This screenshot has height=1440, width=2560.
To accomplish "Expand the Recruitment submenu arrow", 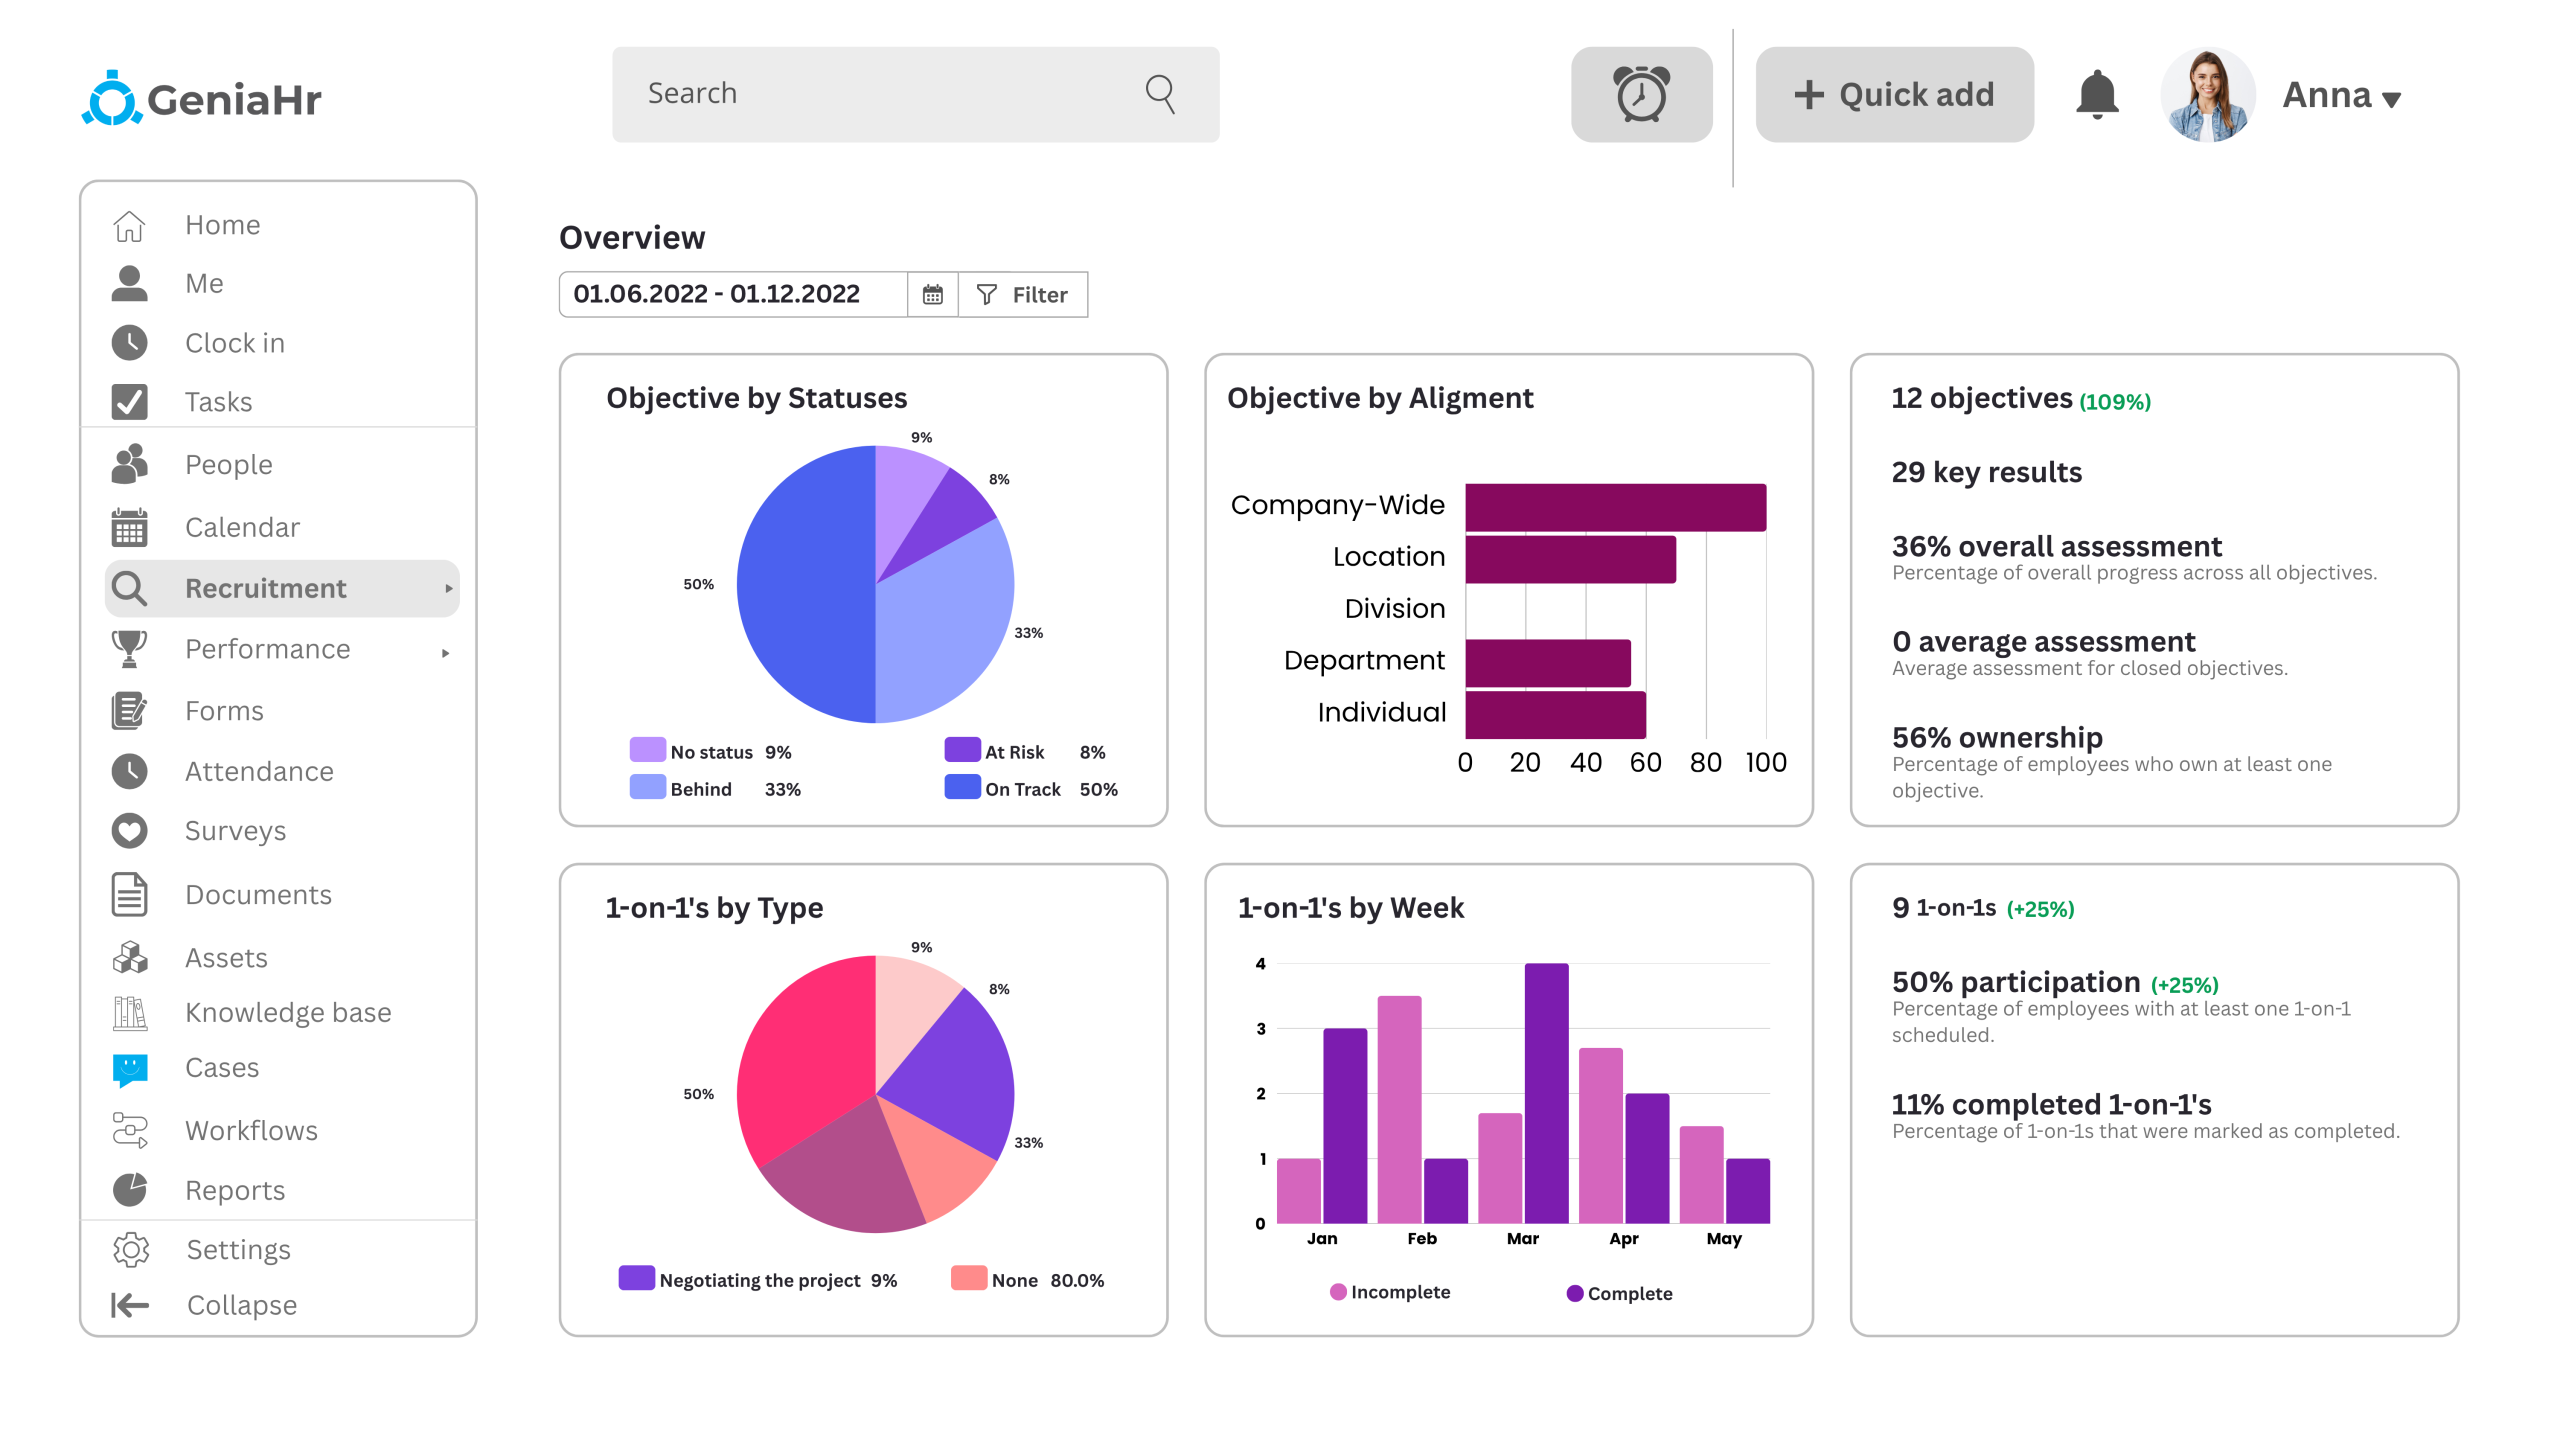I will tap(448, 588).
